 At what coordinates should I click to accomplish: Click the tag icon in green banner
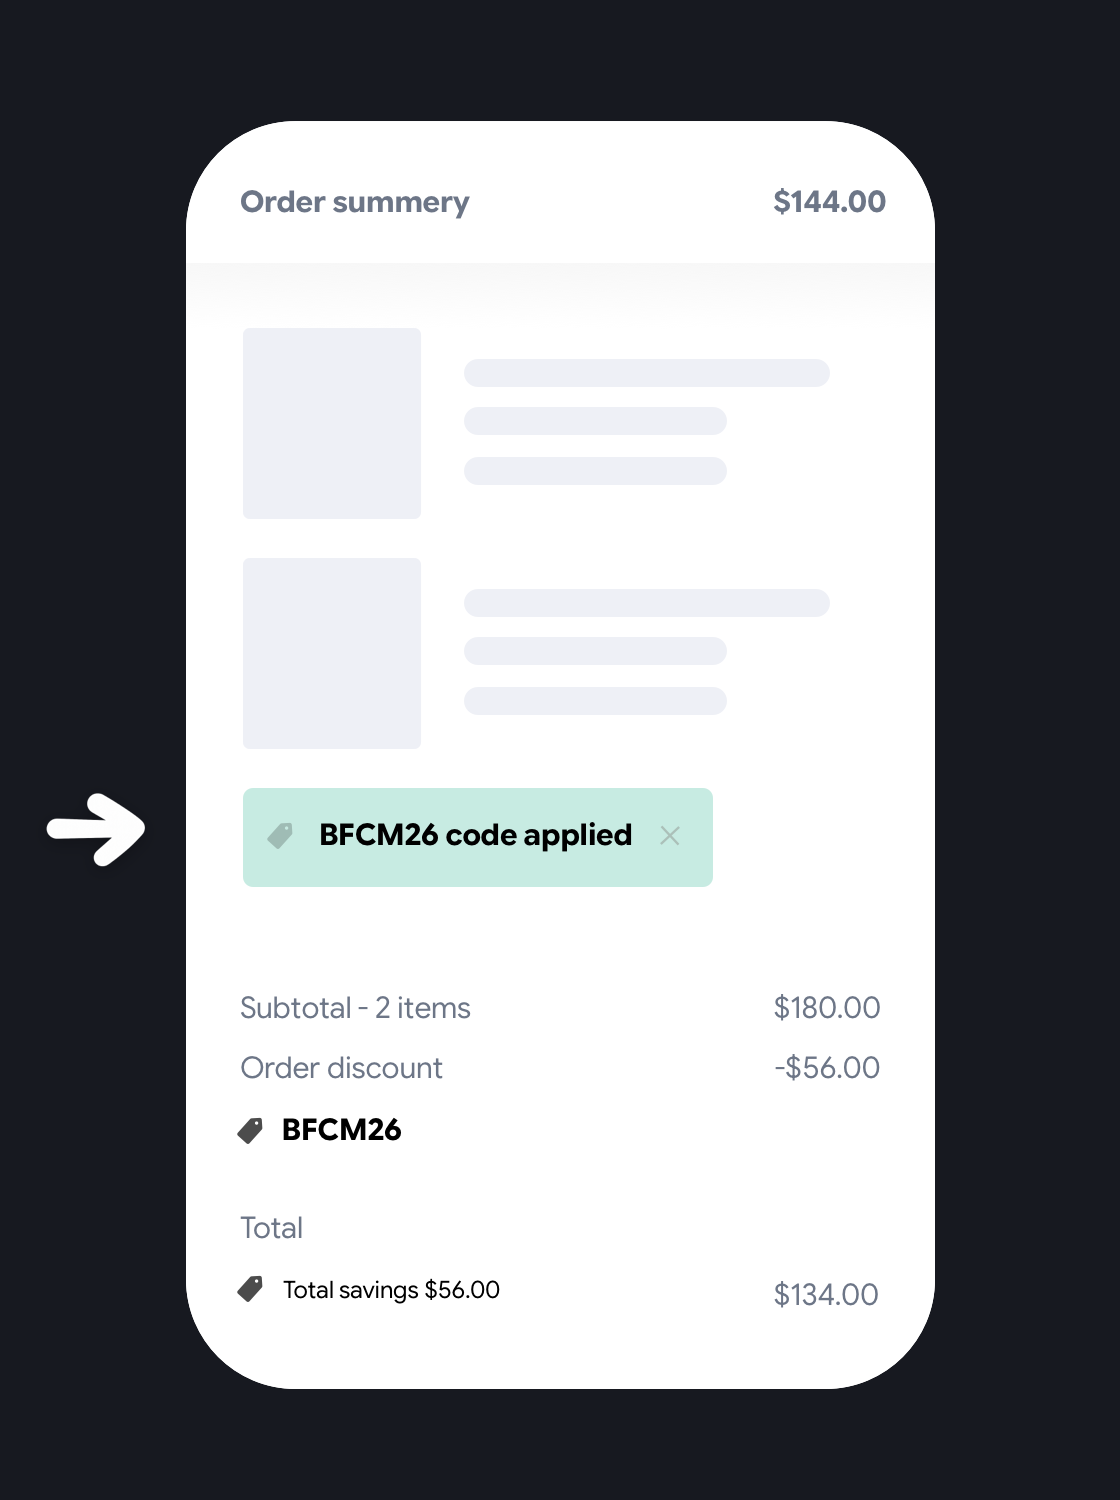tap(281, 835)
